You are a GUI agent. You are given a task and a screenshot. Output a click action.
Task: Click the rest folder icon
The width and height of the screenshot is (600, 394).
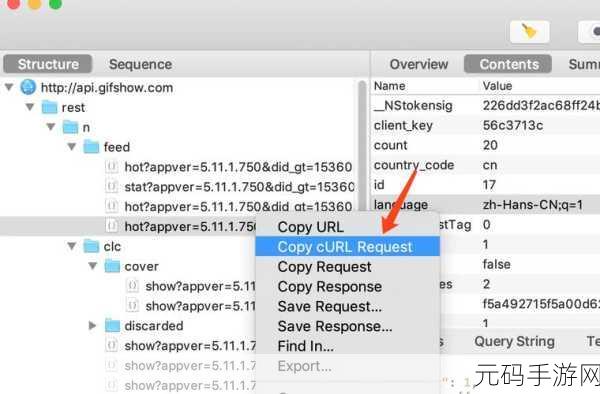point(49,107)
